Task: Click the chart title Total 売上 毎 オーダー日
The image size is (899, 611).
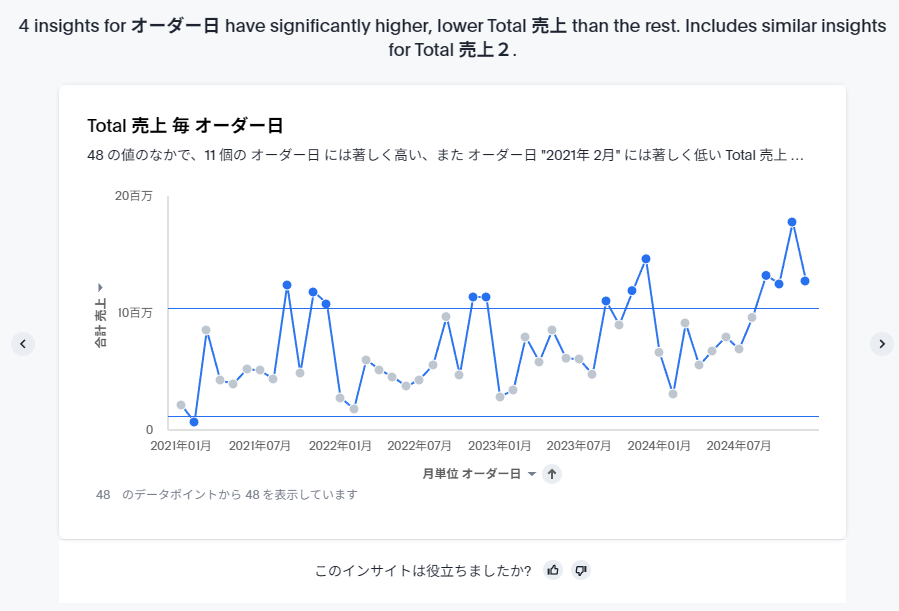Action: tap(185, 126)
